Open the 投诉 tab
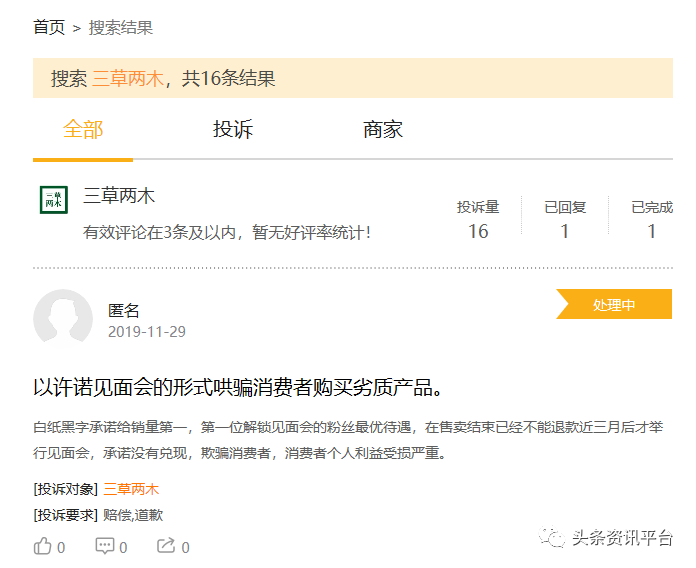 point(233,130)
